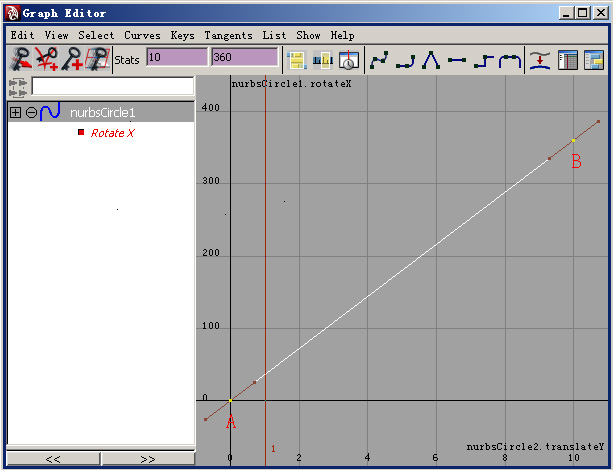Click the nurbsCircle2.translateY axis label

[535, 447]
